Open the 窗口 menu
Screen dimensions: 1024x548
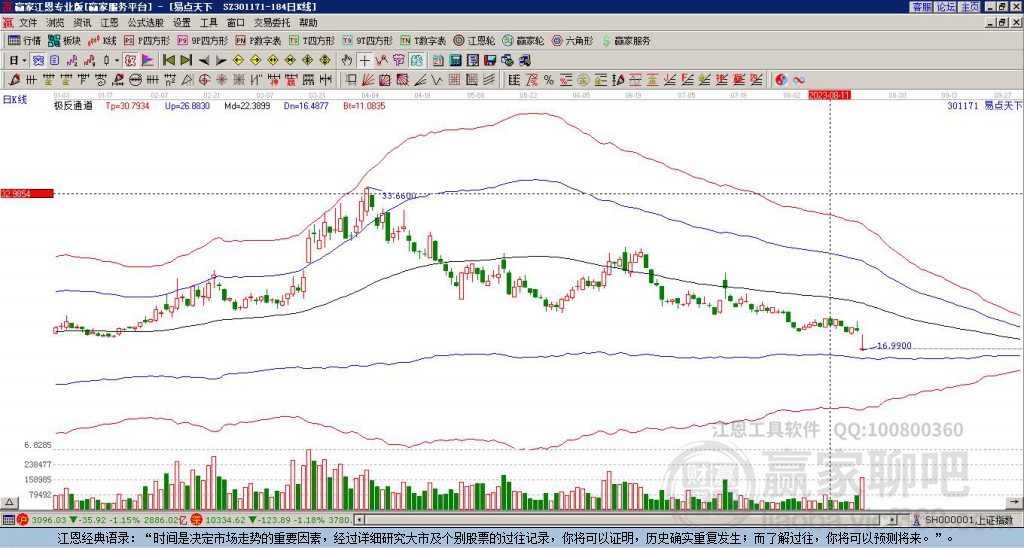[236, 23]
